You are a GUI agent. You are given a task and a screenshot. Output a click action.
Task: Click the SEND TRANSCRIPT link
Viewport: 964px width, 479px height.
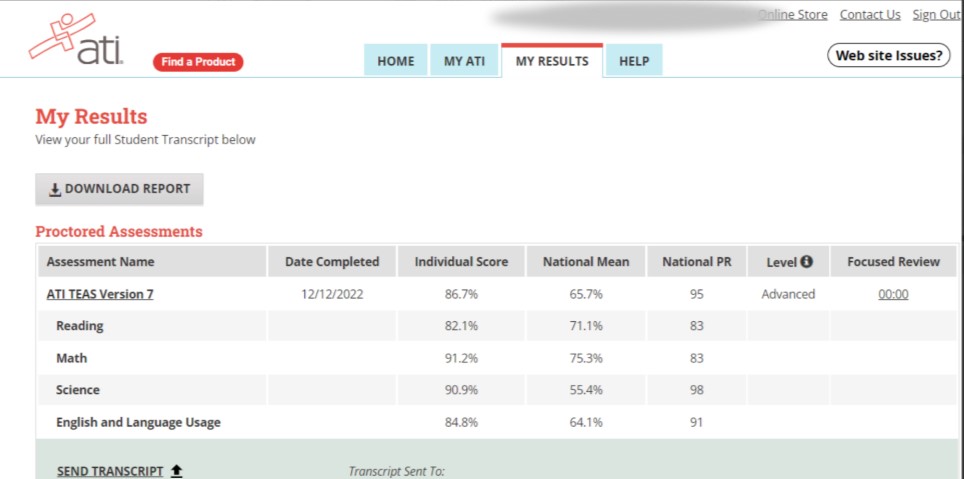point(110,471)
